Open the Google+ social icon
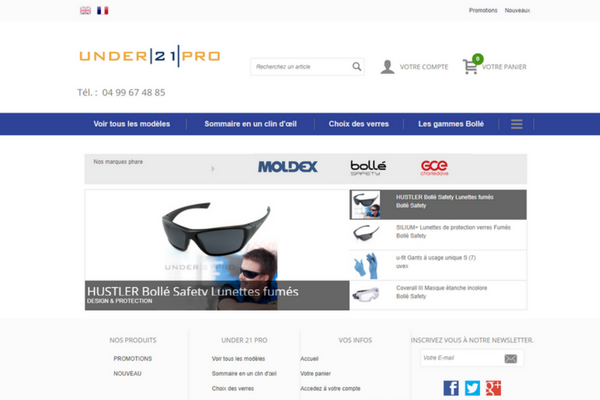 coord(493,388)
